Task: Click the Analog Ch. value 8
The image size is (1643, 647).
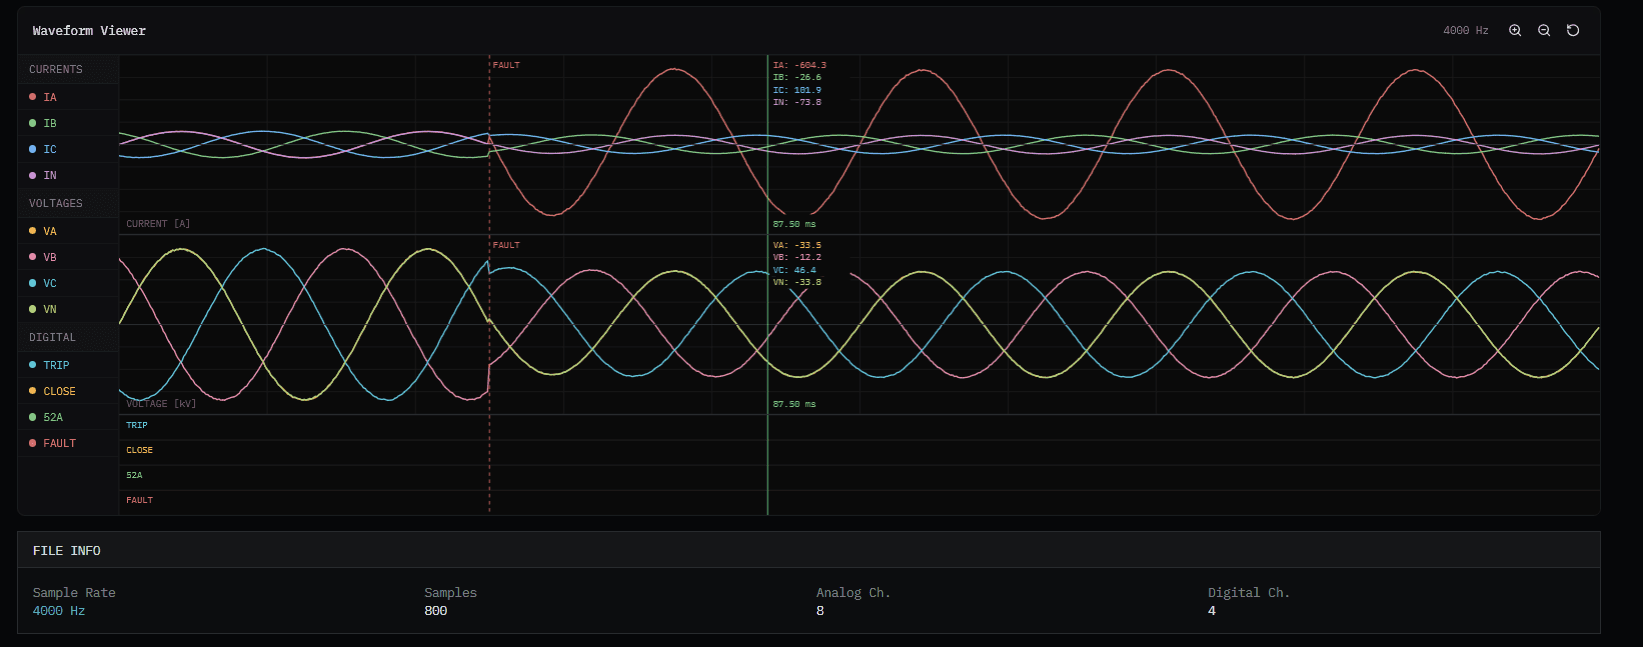Action: coord(820,611)
